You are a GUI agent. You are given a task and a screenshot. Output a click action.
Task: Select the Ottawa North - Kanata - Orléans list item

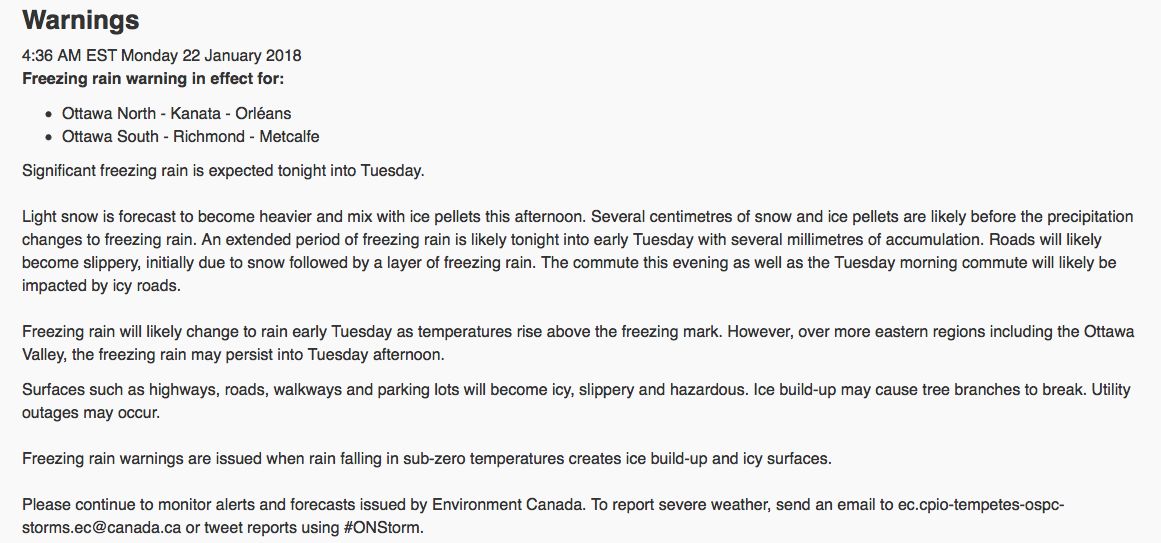tap(176, 114)
